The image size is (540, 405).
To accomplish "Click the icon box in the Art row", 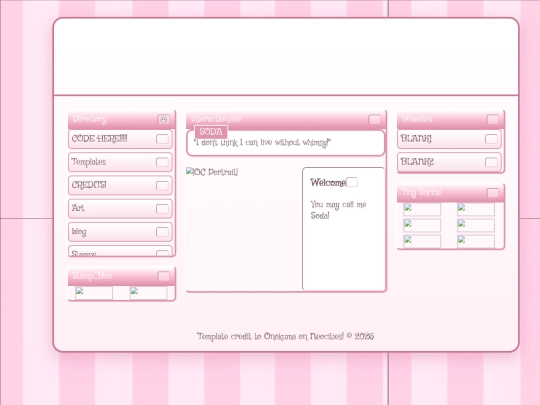I will [x=162, y=209].
